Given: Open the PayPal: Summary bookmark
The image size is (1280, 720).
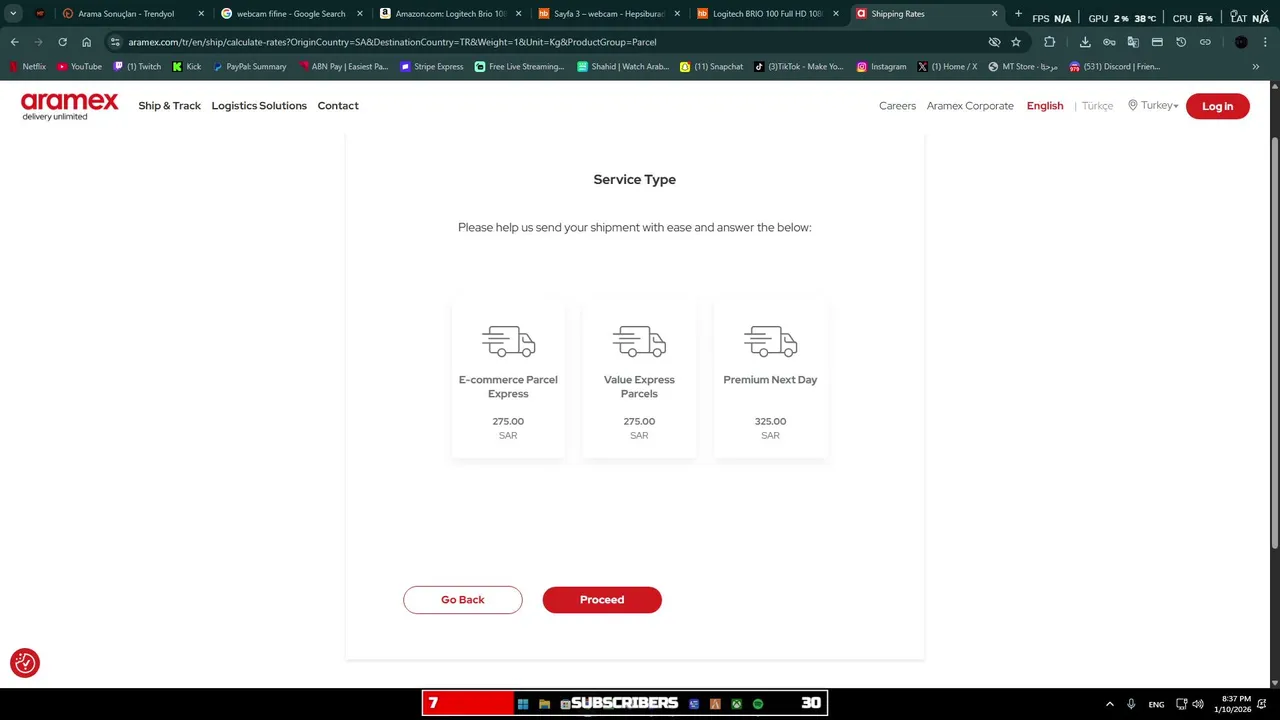Looking at the screenshot, I should click(250, 67).
